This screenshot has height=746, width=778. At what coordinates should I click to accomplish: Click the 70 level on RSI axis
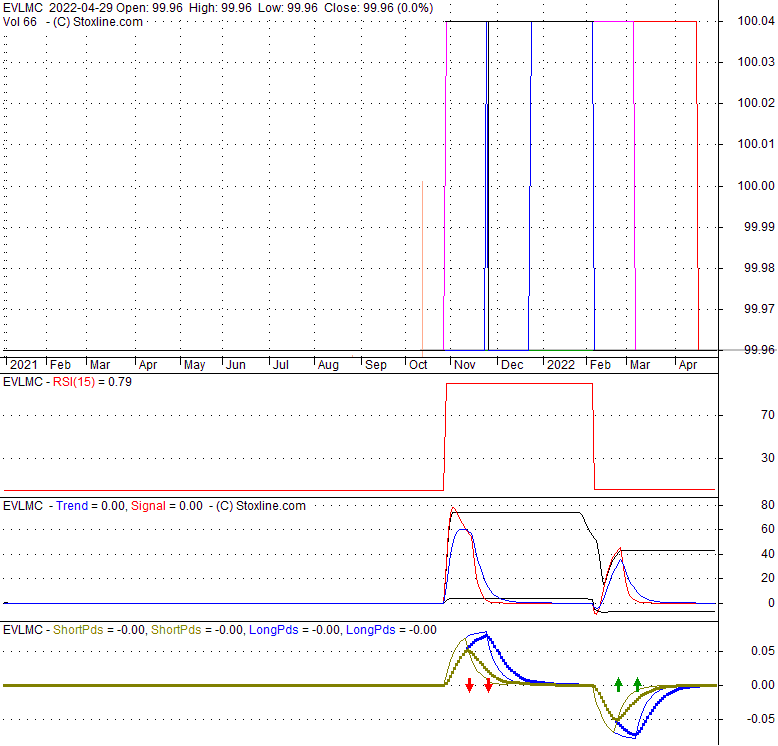pyautogui.click(x=768, y=415)
